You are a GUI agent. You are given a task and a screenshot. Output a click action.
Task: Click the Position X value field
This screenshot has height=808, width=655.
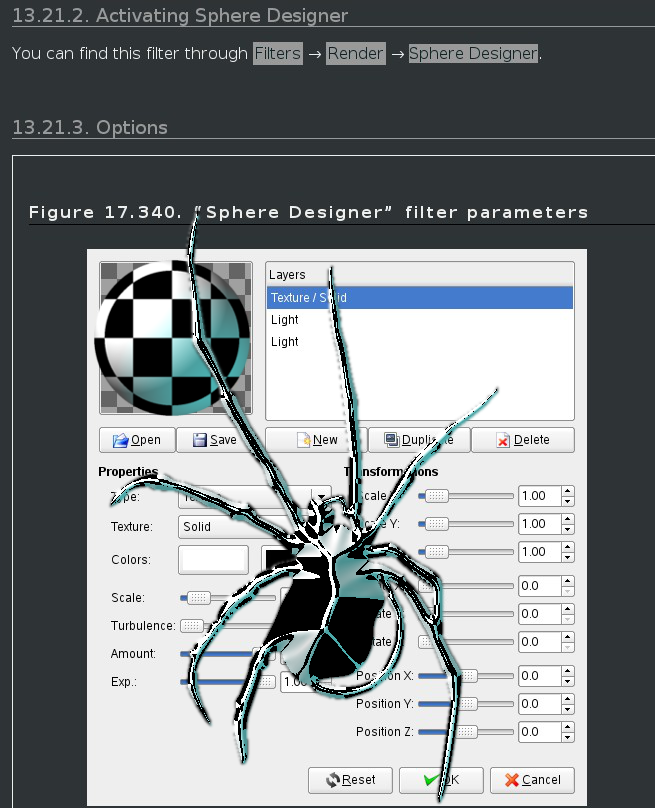coord(539,676)
